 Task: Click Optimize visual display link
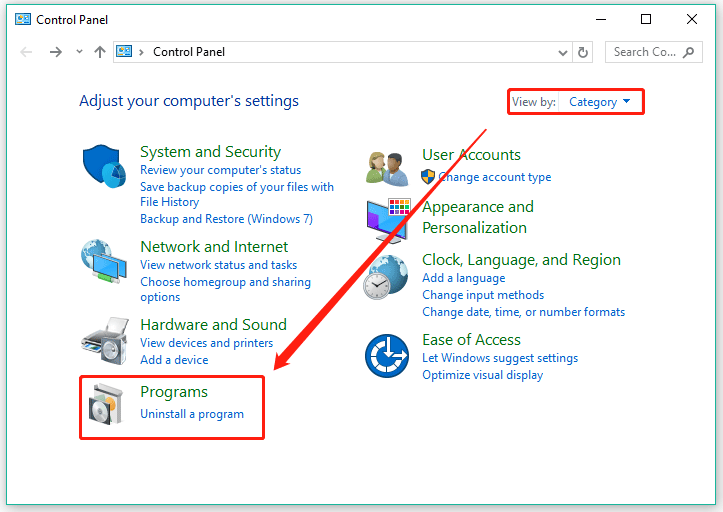(x=482, y=375)
